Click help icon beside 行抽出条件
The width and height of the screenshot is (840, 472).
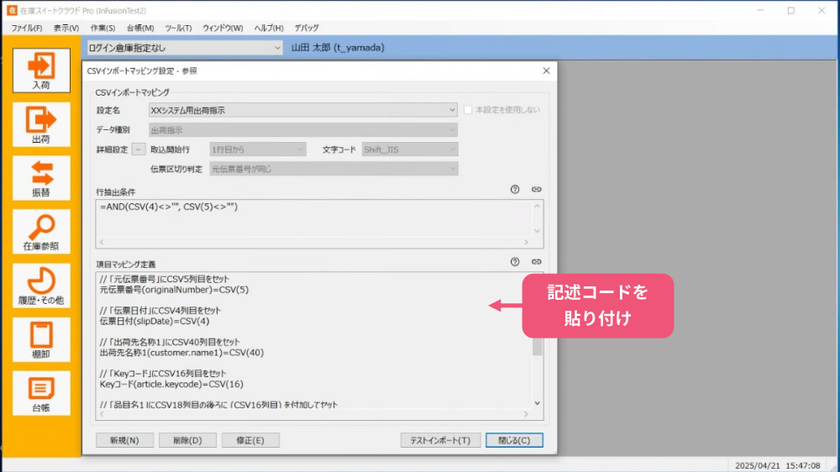tap(515, 189)
